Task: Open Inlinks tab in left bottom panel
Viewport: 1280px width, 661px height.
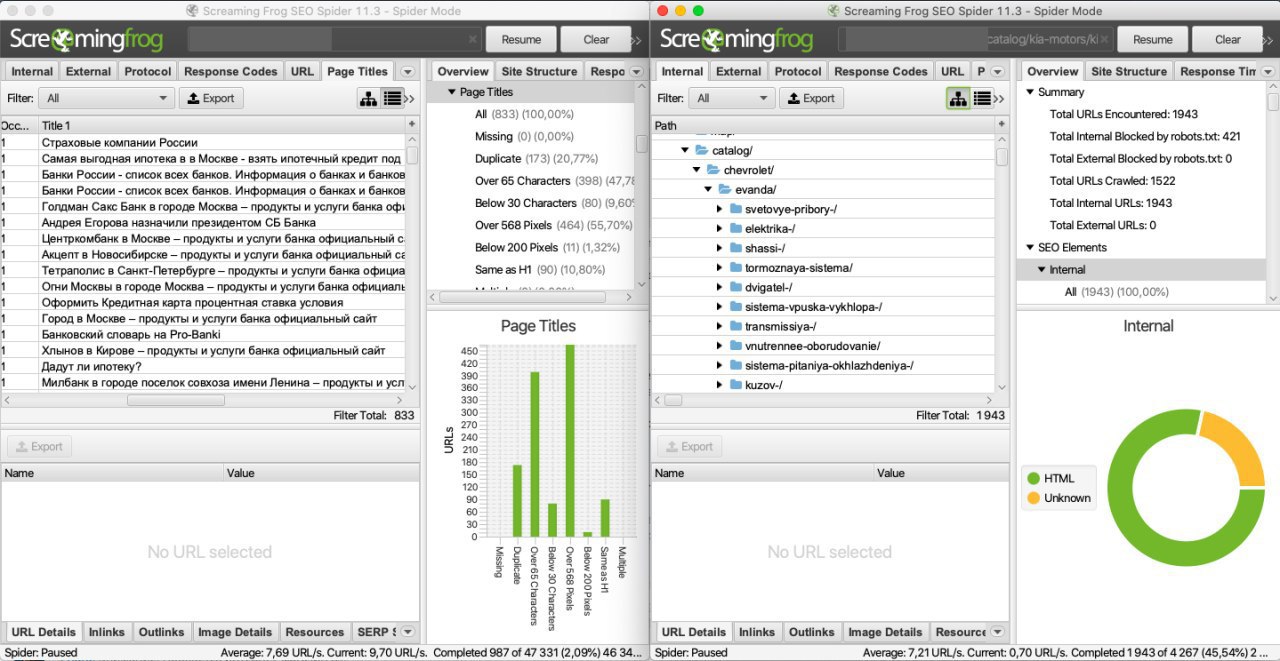Action: click(x=107, y=632)
